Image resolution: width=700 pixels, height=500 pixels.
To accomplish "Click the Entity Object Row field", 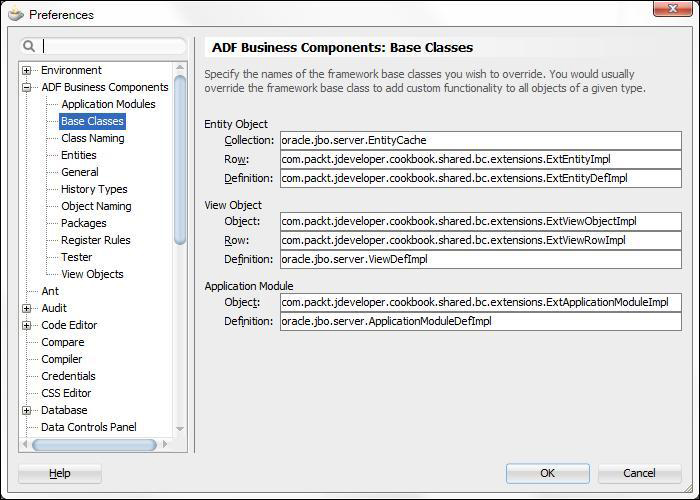I will 481,159.
